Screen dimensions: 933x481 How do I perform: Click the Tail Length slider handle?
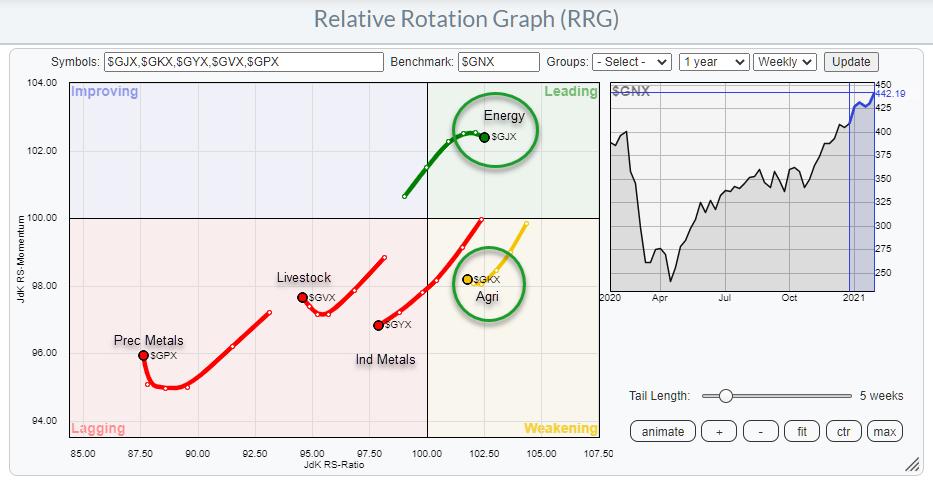[725, 396]
